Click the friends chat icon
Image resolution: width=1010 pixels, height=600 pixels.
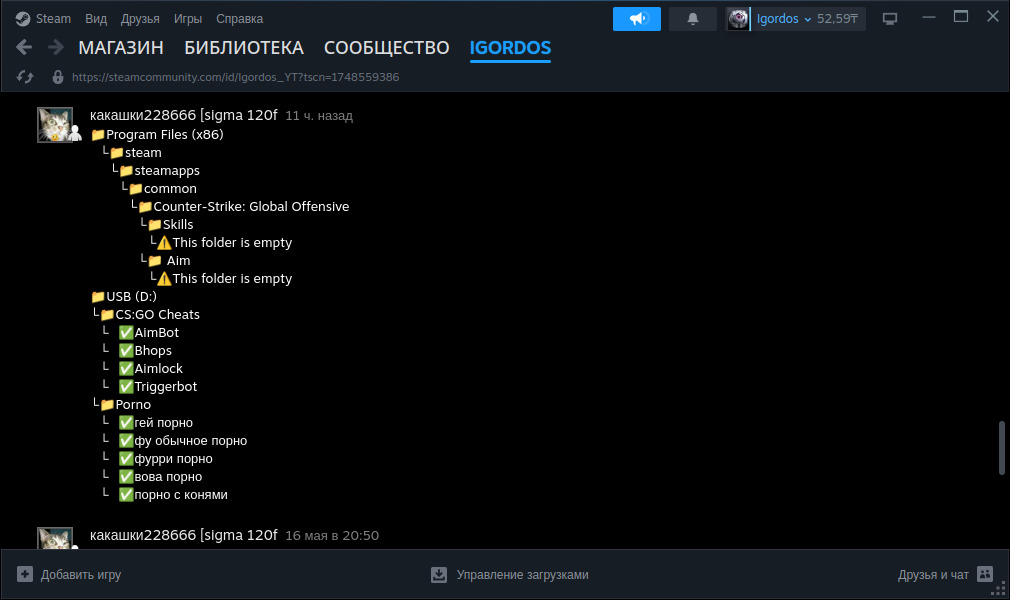(x=985, y=574)
